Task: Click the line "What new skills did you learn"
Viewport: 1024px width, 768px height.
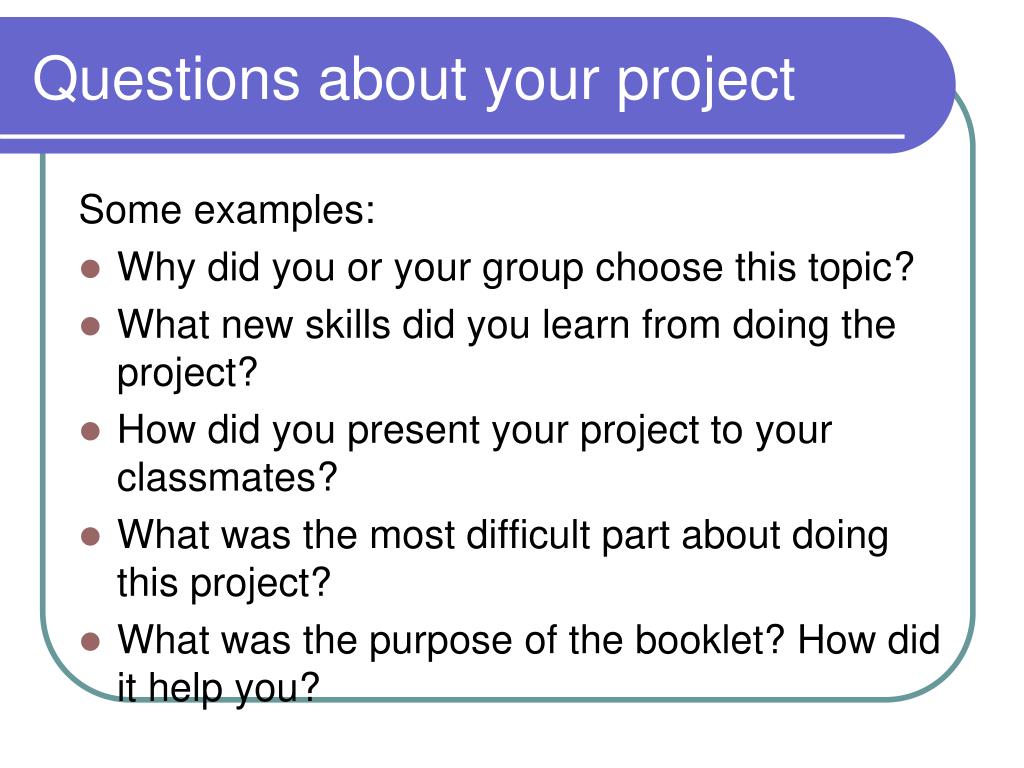Action: tap(506, 325)
